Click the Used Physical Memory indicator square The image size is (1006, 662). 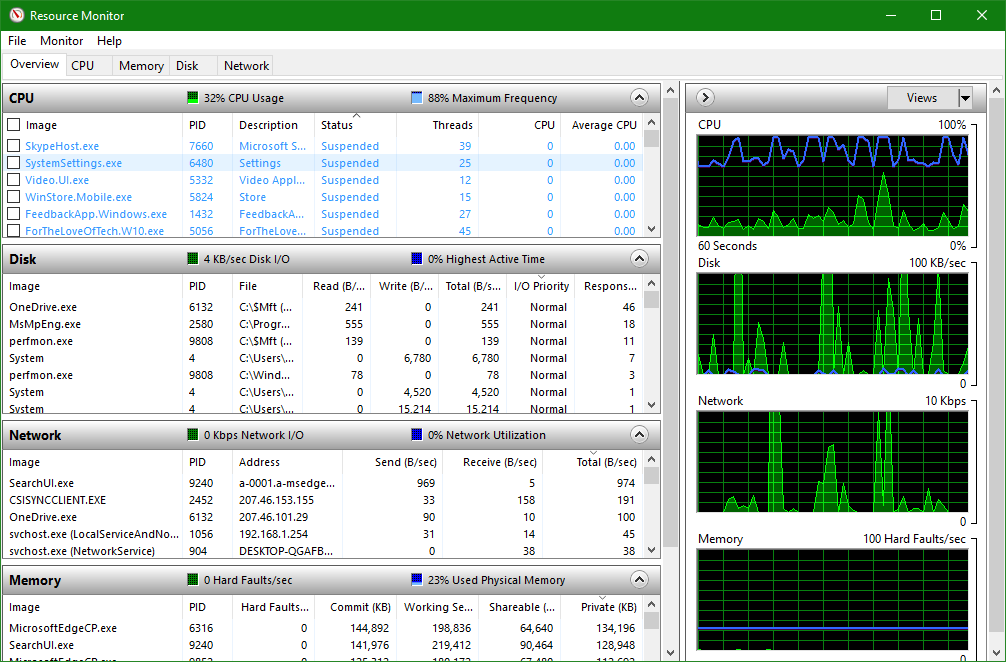pyautogui.click(x=417, y=580)
